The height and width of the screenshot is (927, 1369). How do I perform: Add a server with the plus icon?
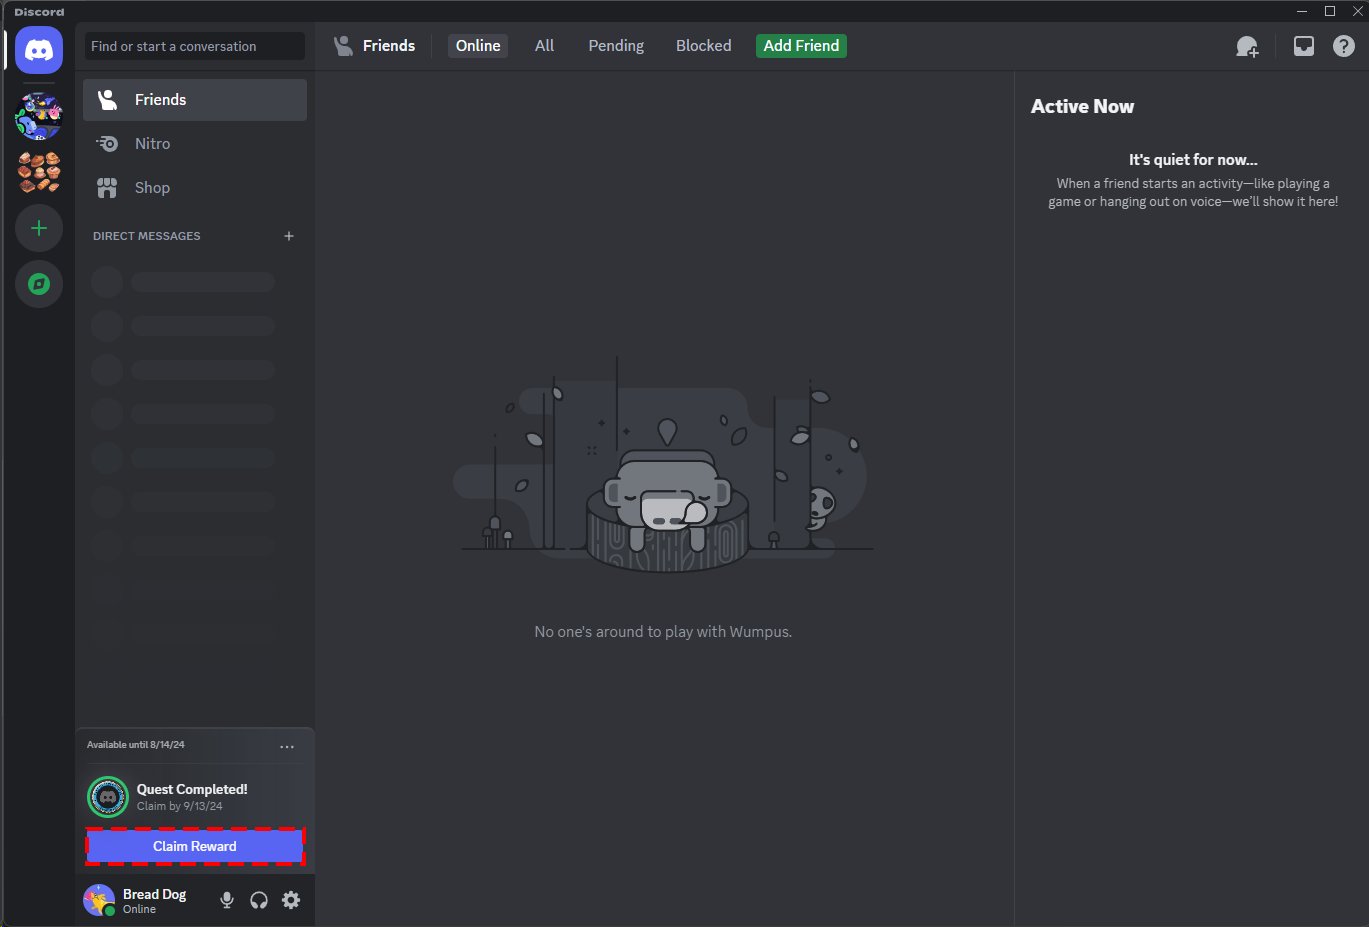click(x=39, y=228)
